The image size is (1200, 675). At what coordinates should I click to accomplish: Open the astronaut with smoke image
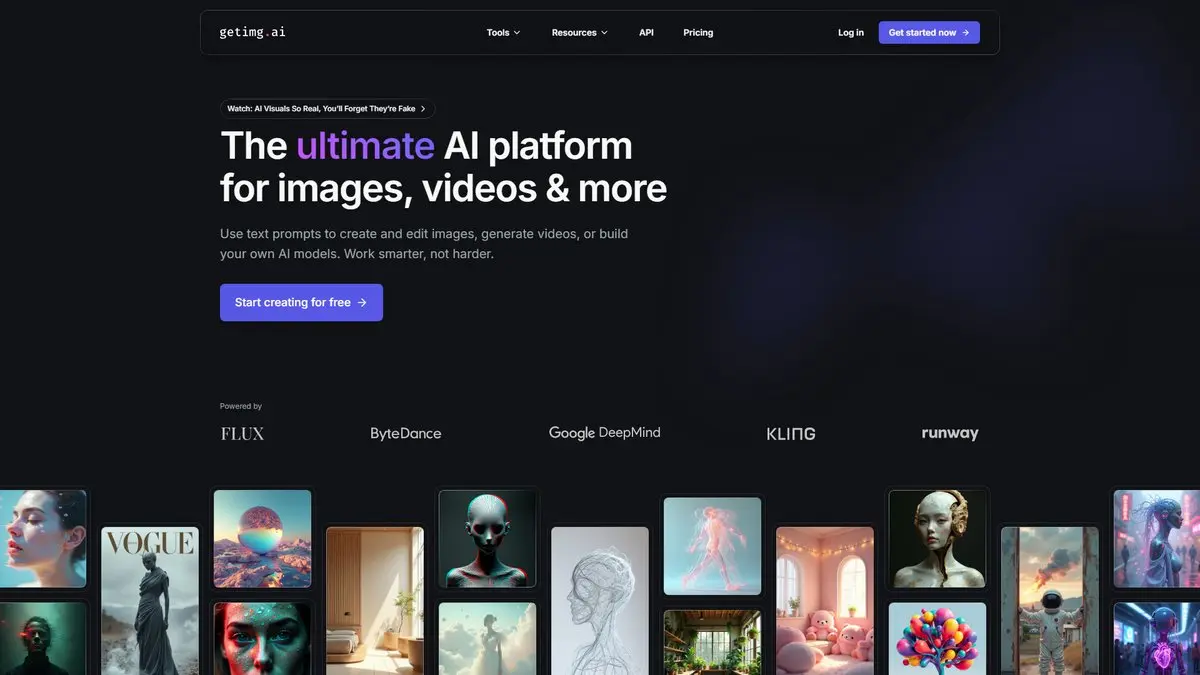[1050, 600]
